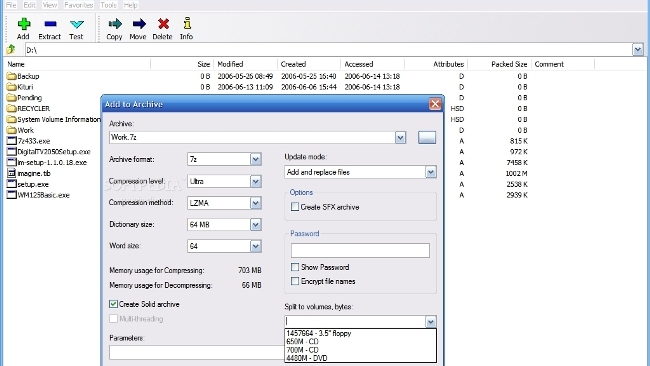The image size is (650, 366).
Task: Expand the address bar path dropdown
Action: tap(638, 50)
